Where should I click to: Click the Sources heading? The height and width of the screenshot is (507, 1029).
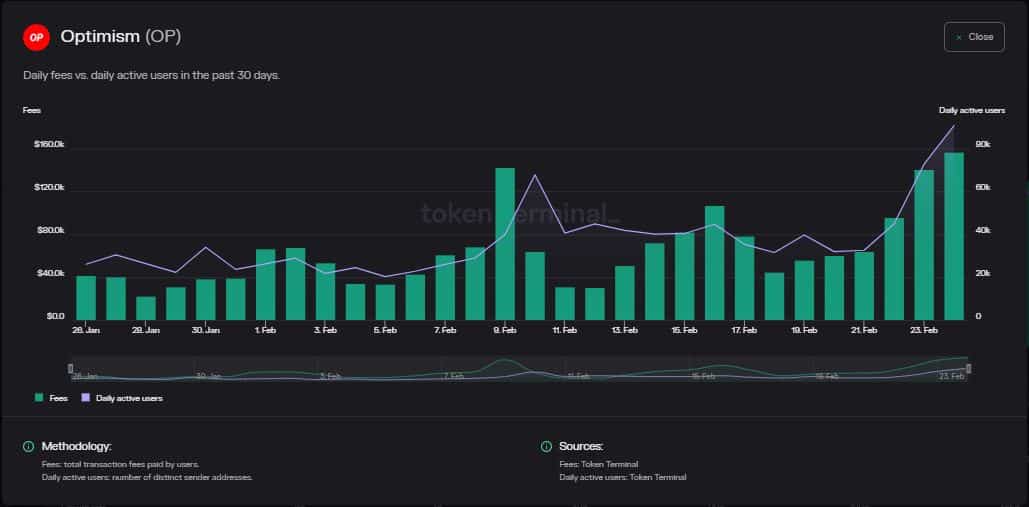pyautogui.click(x=581, y=446)
